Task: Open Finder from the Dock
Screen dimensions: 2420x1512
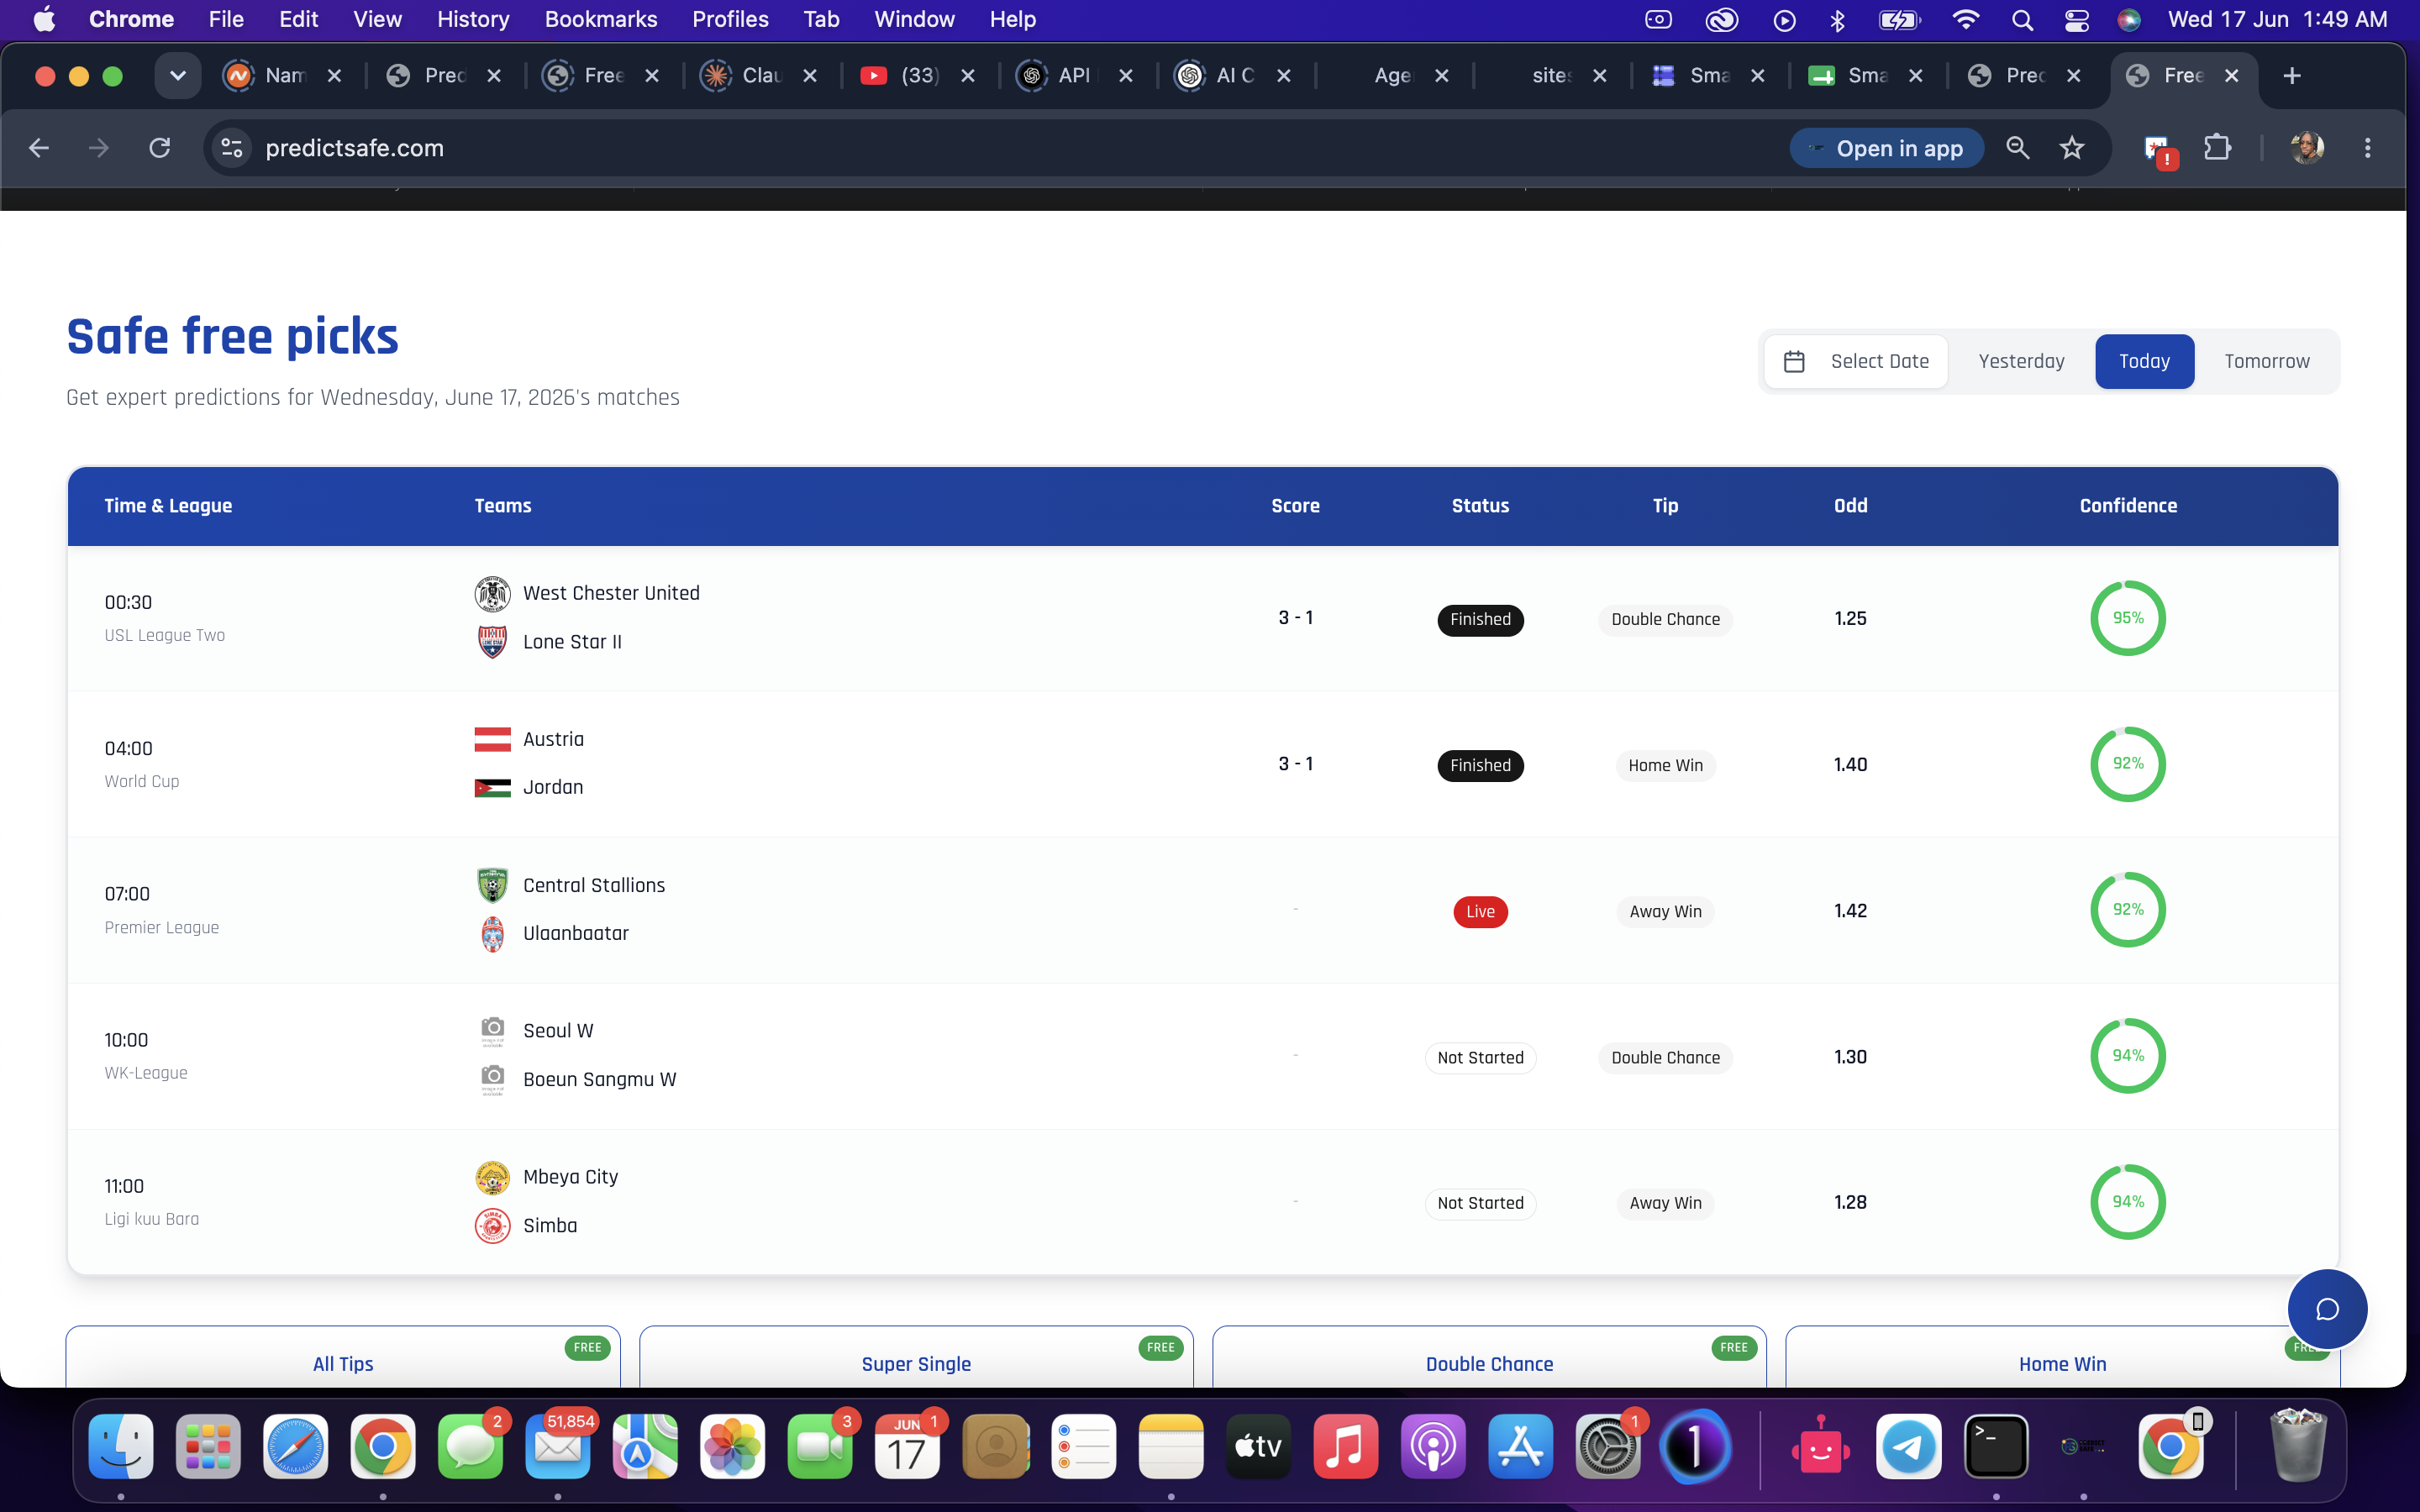Action: pos(121,1446)
